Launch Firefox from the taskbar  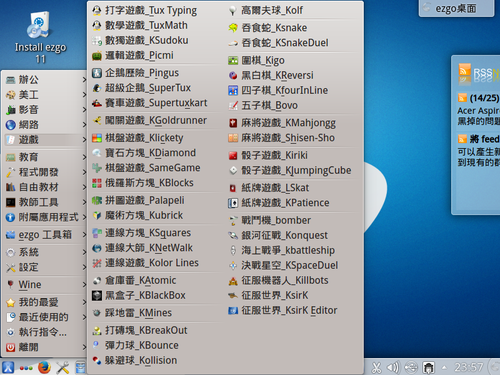pos(44,367)
